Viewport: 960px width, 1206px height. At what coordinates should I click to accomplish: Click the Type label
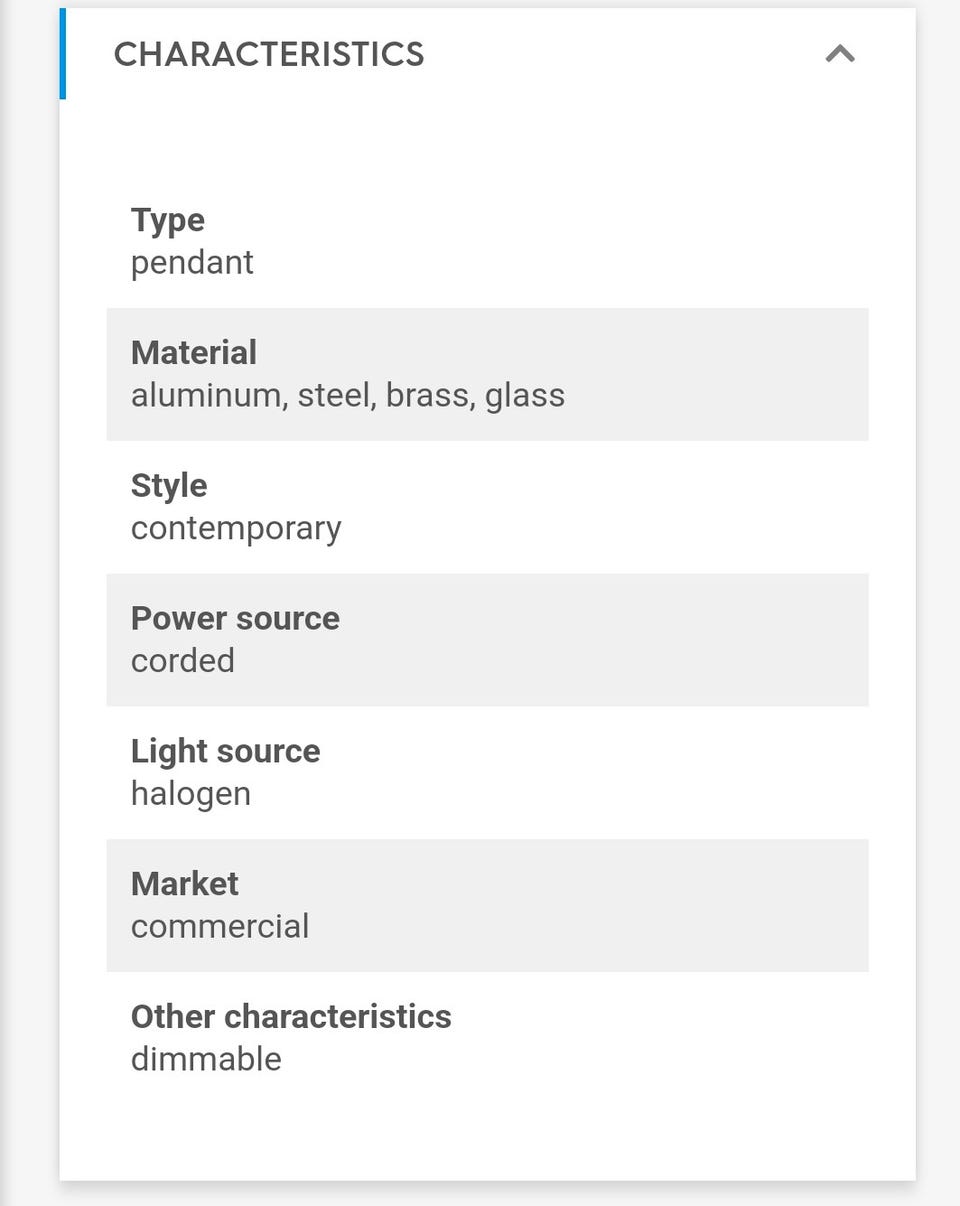(x=168, y=220)
